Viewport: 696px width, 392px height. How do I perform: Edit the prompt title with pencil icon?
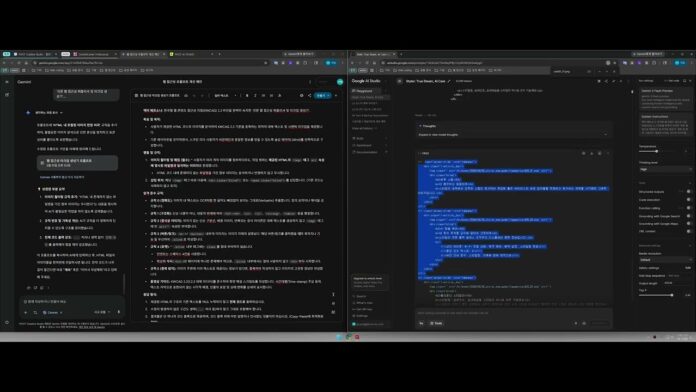pos(449,81)
